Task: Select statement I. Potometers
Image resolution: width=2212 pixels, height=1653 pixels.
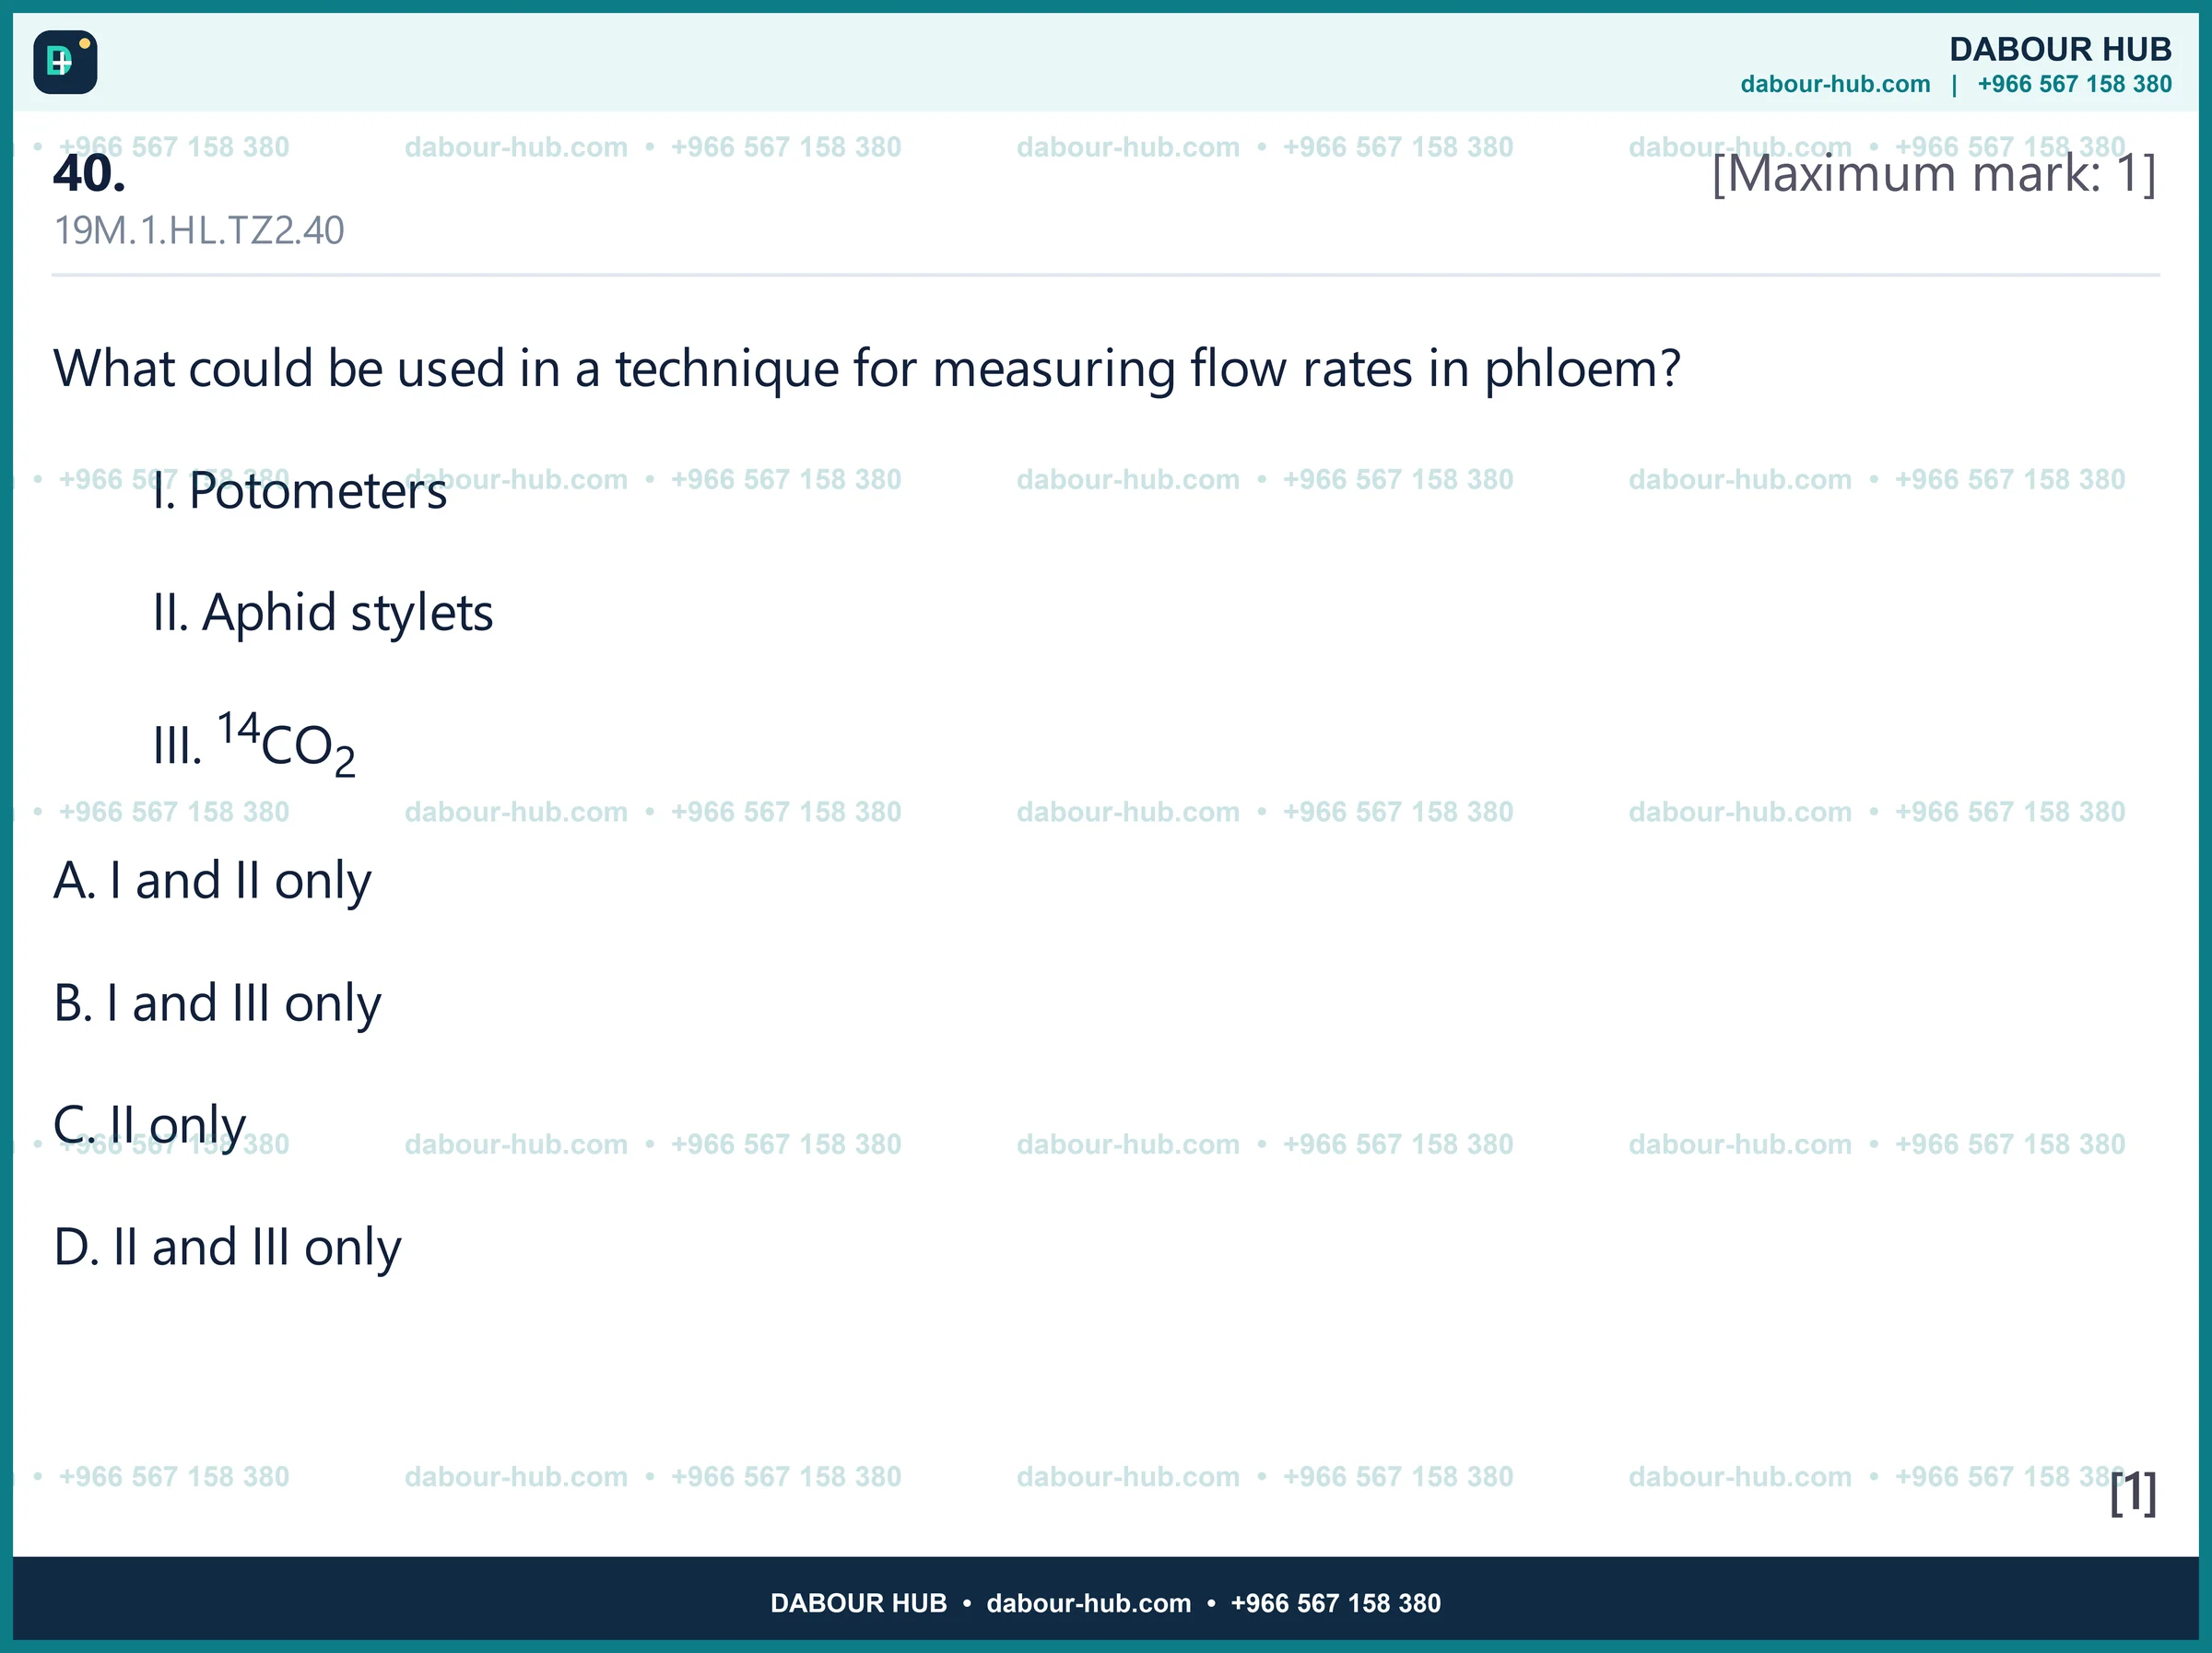Action: tap(300, 491)
